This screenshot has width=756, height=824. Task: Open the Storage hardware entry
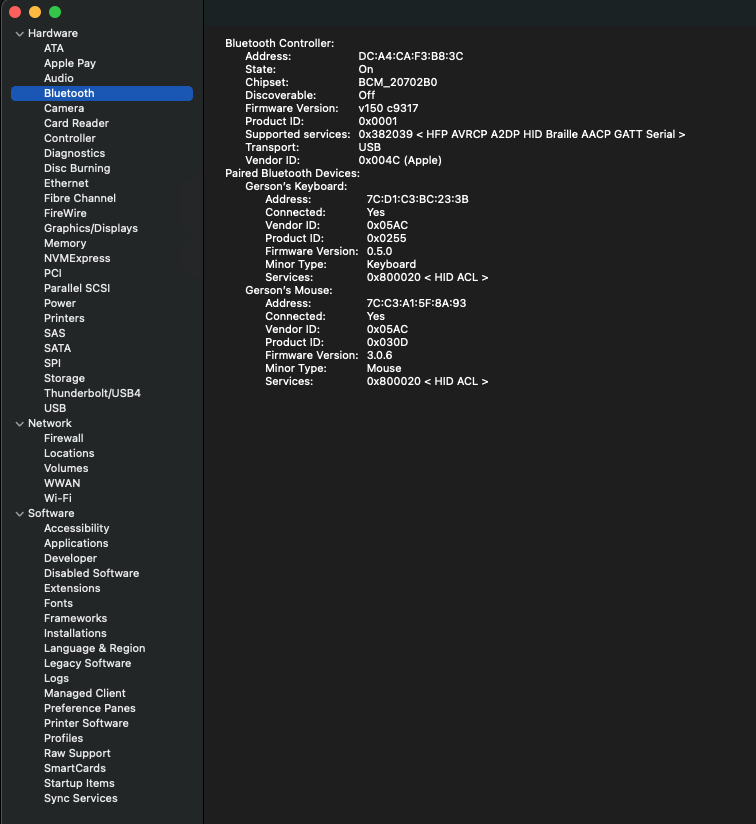tap(64, 378)
